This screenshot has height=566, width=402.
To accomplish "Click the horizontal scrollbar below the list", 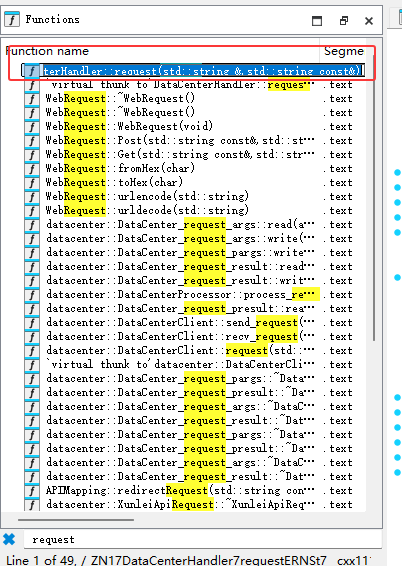I will 76,520.
